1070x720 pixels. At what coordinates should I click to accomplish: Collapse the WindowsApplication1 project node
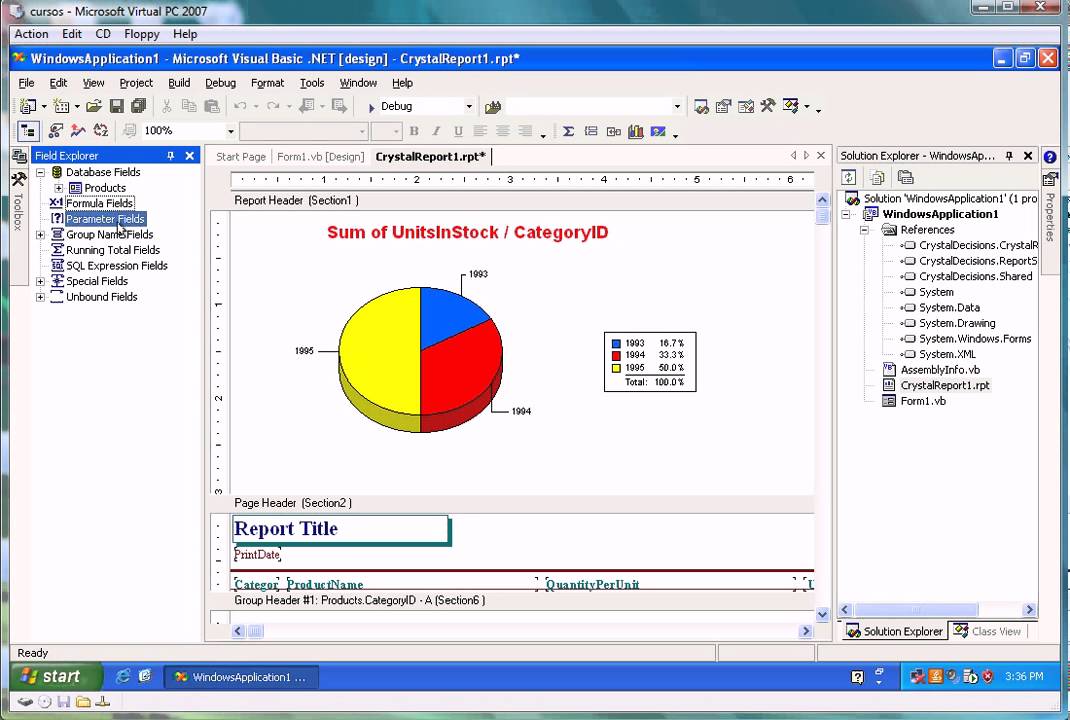pos(846,214)
